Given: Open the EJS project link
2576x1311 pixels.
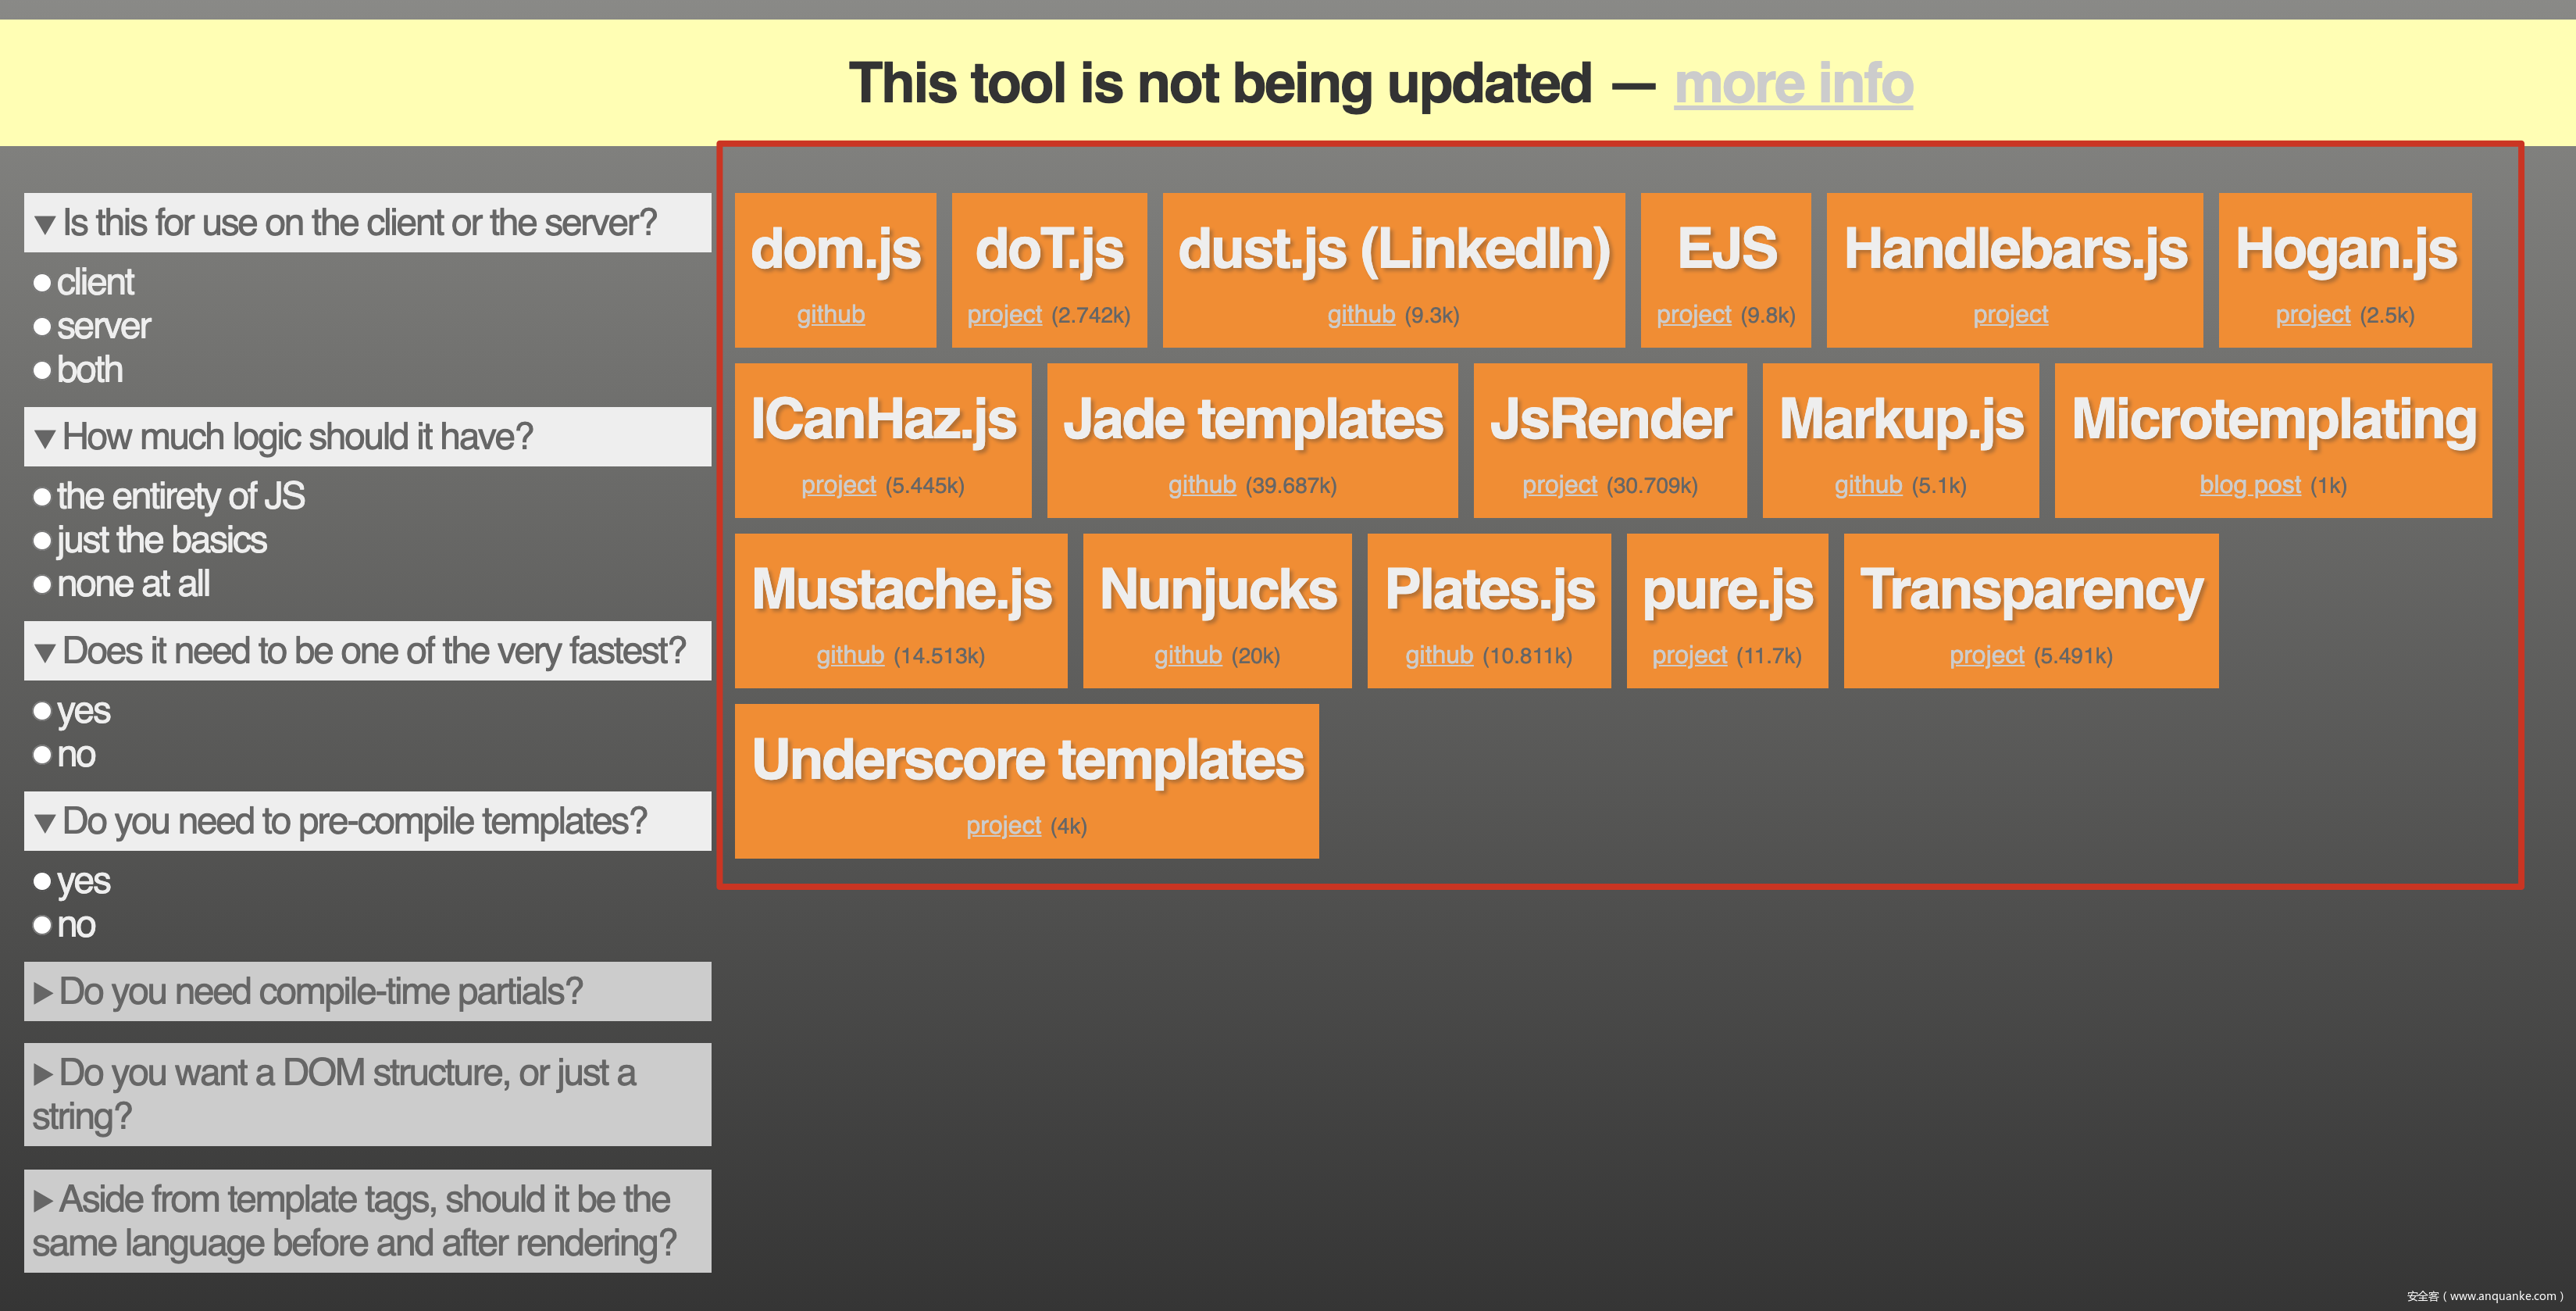Looking at the screenshot, I should tap(1693, 315).
